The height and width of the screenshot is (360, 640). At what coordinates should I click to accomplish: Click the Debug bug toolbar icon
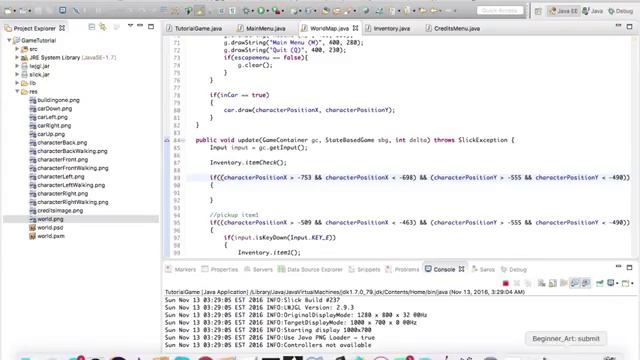[246, 11]
